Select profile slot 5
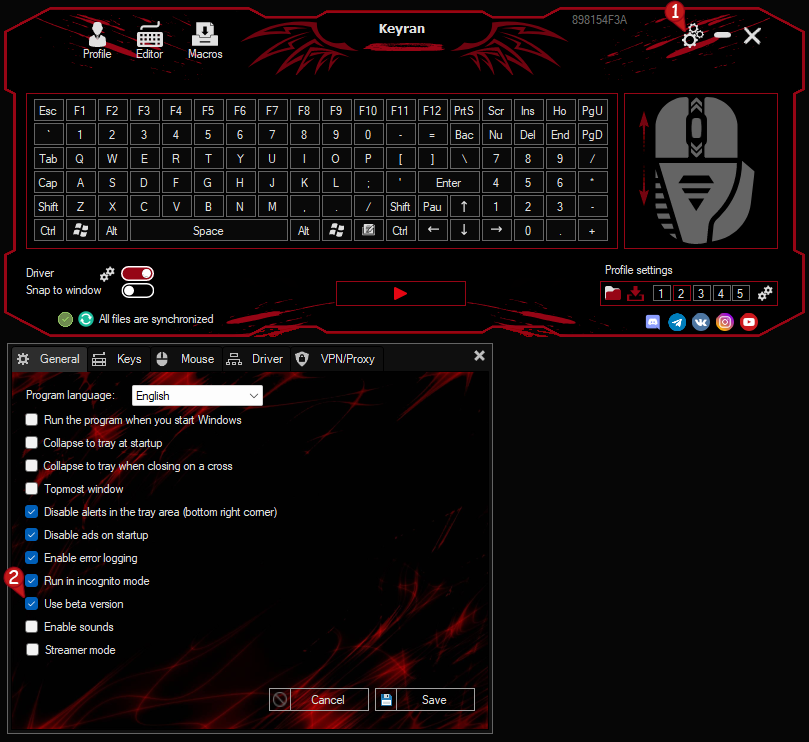This screenshot has height=742, width=809. click(740, 294)
